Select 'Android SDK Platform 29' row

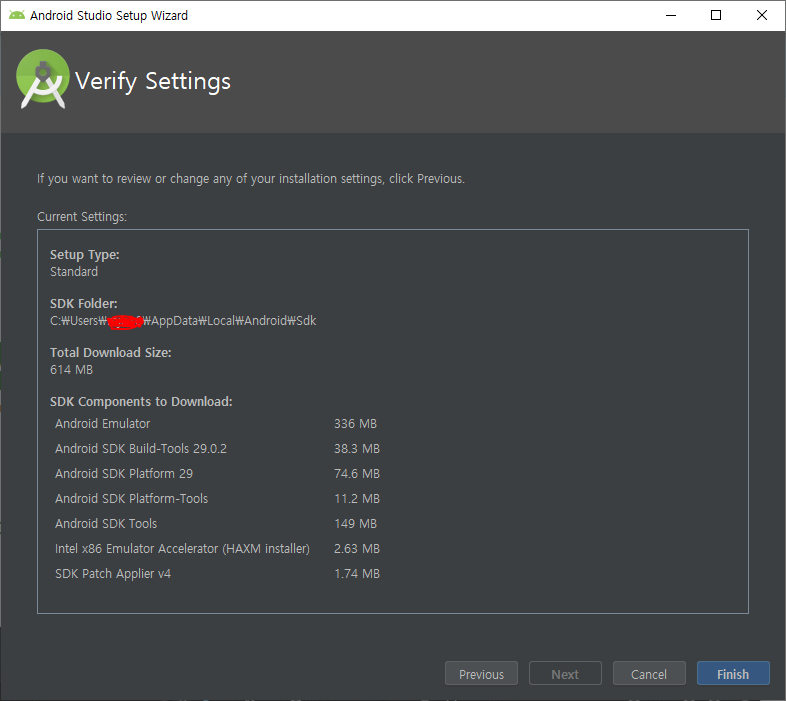pos(216,474)
